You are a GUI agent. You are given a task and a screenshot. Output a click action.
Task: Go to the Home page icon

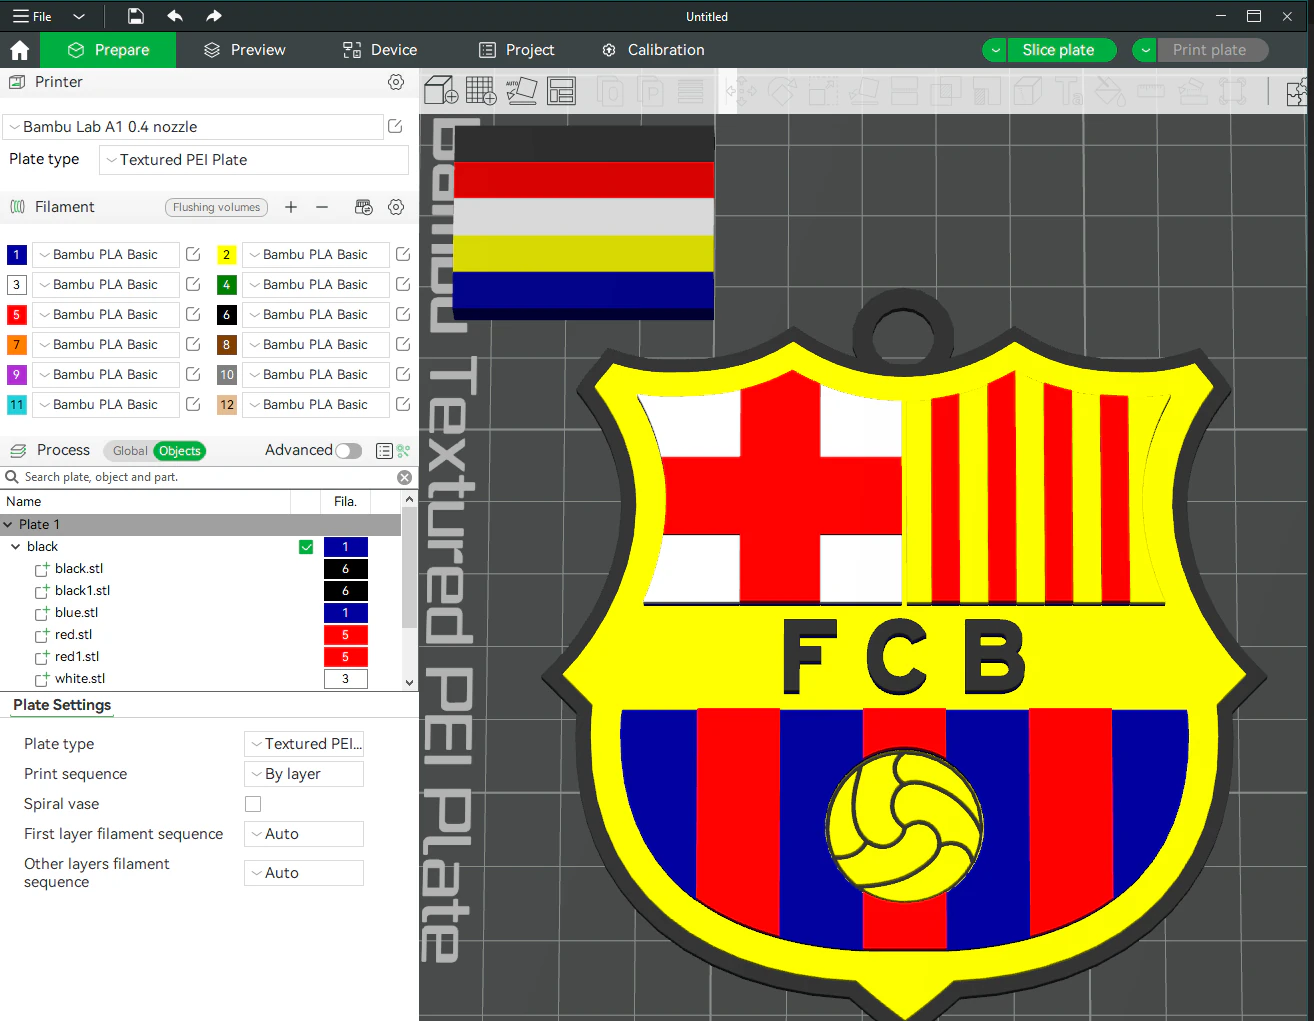tap(20, 50)
